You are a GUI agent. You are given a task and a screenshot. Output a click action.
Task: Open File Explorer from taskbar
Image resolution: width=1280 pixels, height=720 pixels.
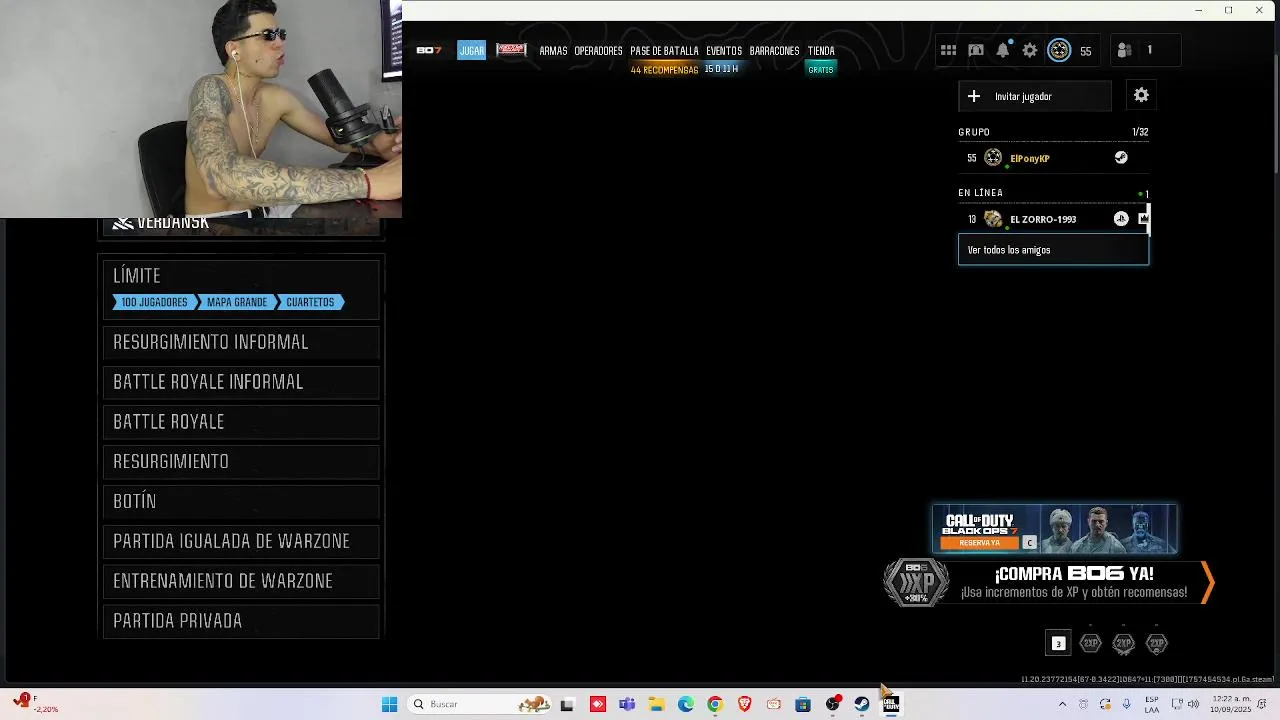pyautogui.click(x=656, y=704)
